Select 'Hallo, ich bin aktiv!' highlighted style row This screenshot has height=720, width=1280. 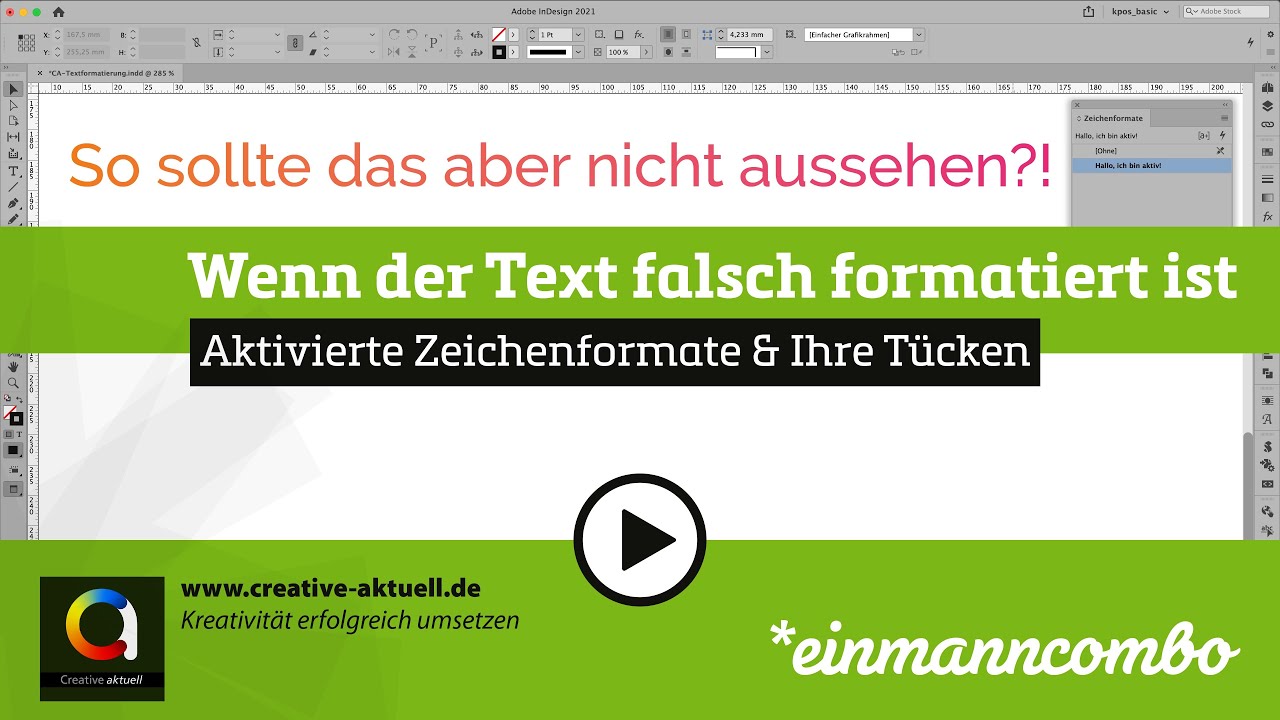coord(1152,165)
